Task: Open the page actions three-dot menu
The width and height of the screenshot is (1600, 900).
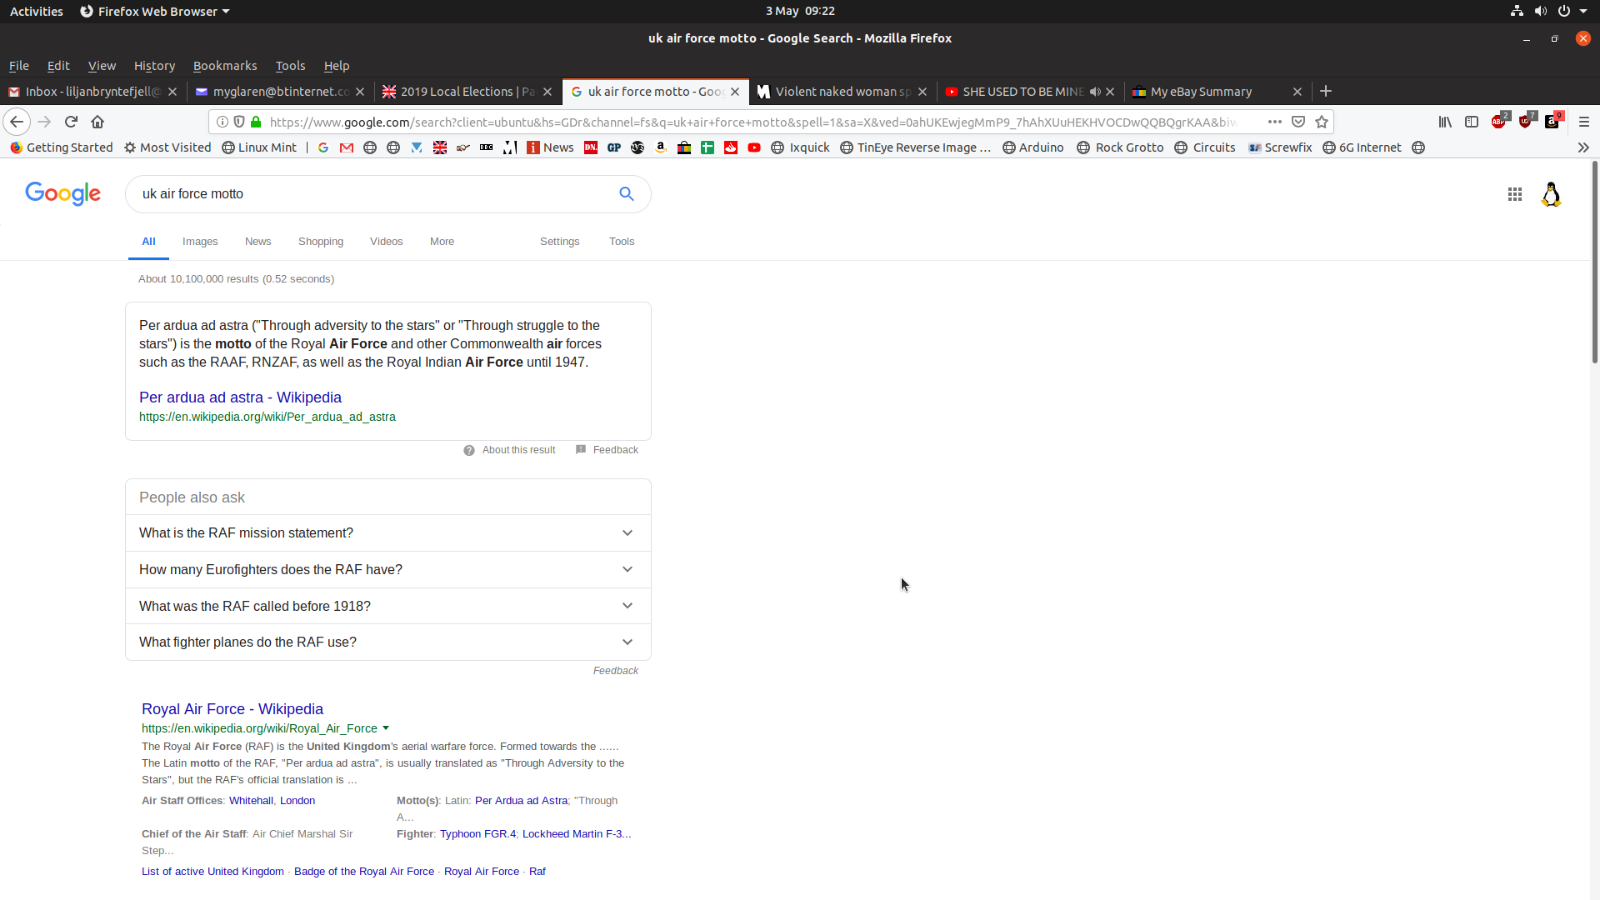Action: (1274, 122)
